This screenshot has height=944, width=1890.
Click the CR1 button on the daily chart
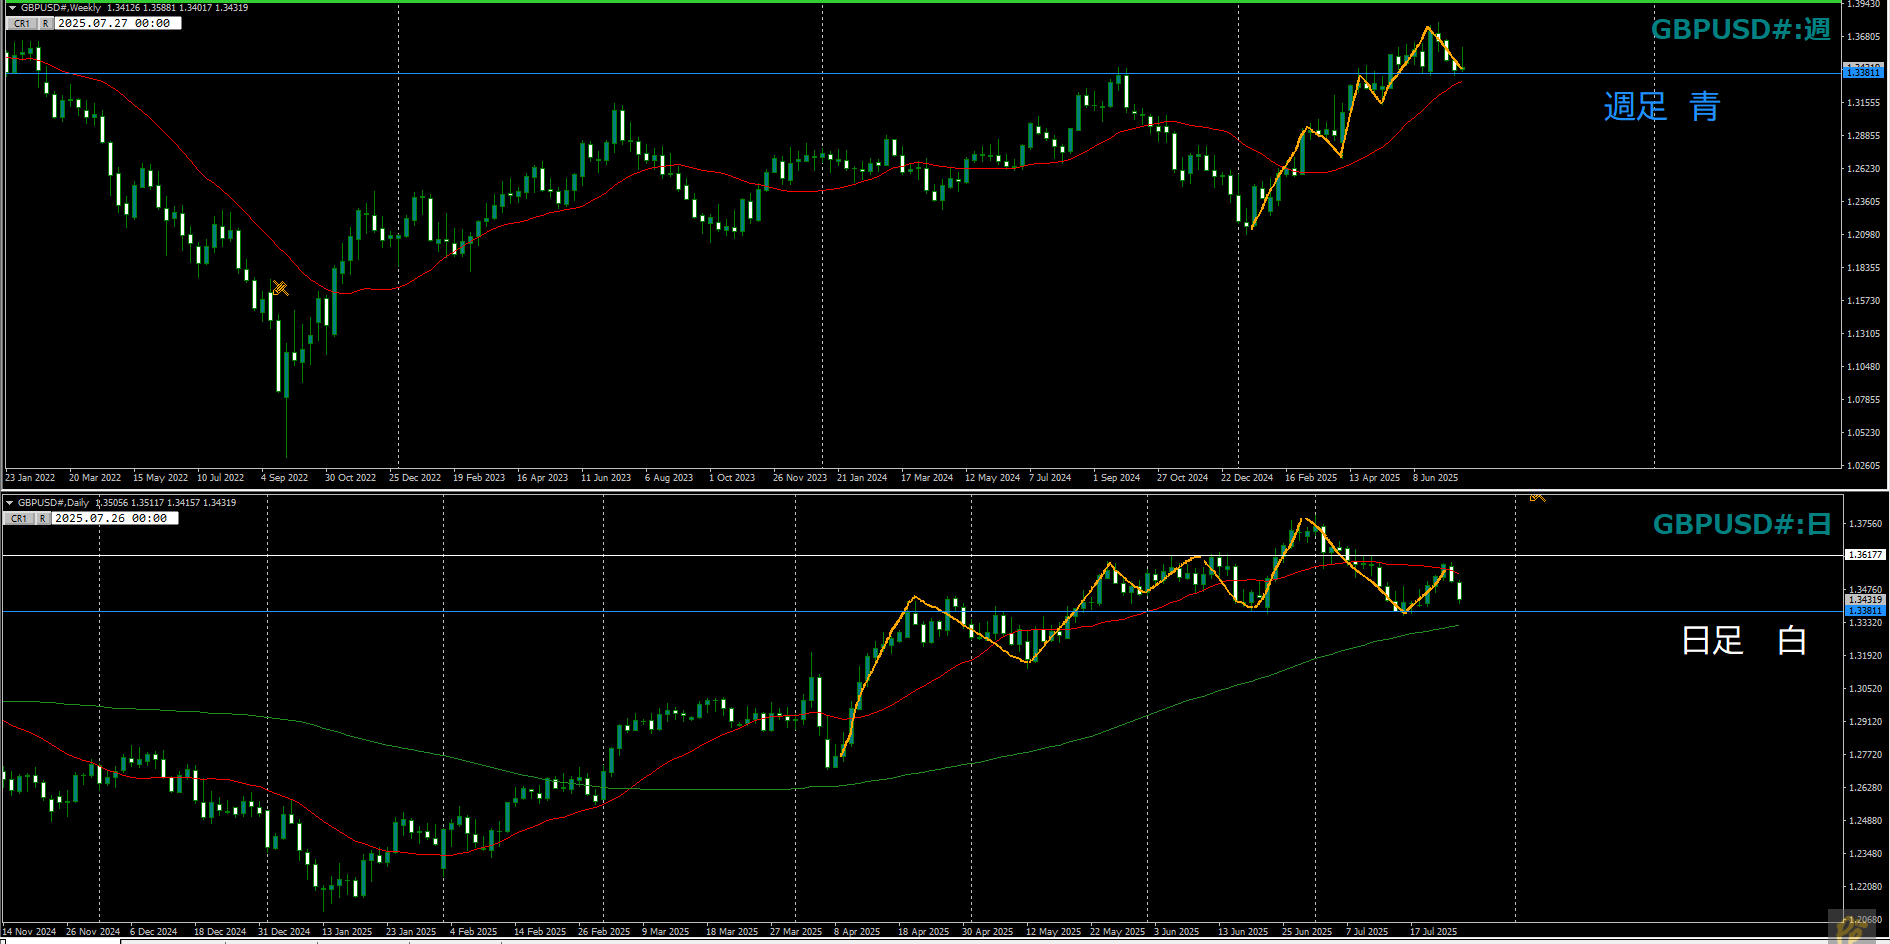point(19,518)
